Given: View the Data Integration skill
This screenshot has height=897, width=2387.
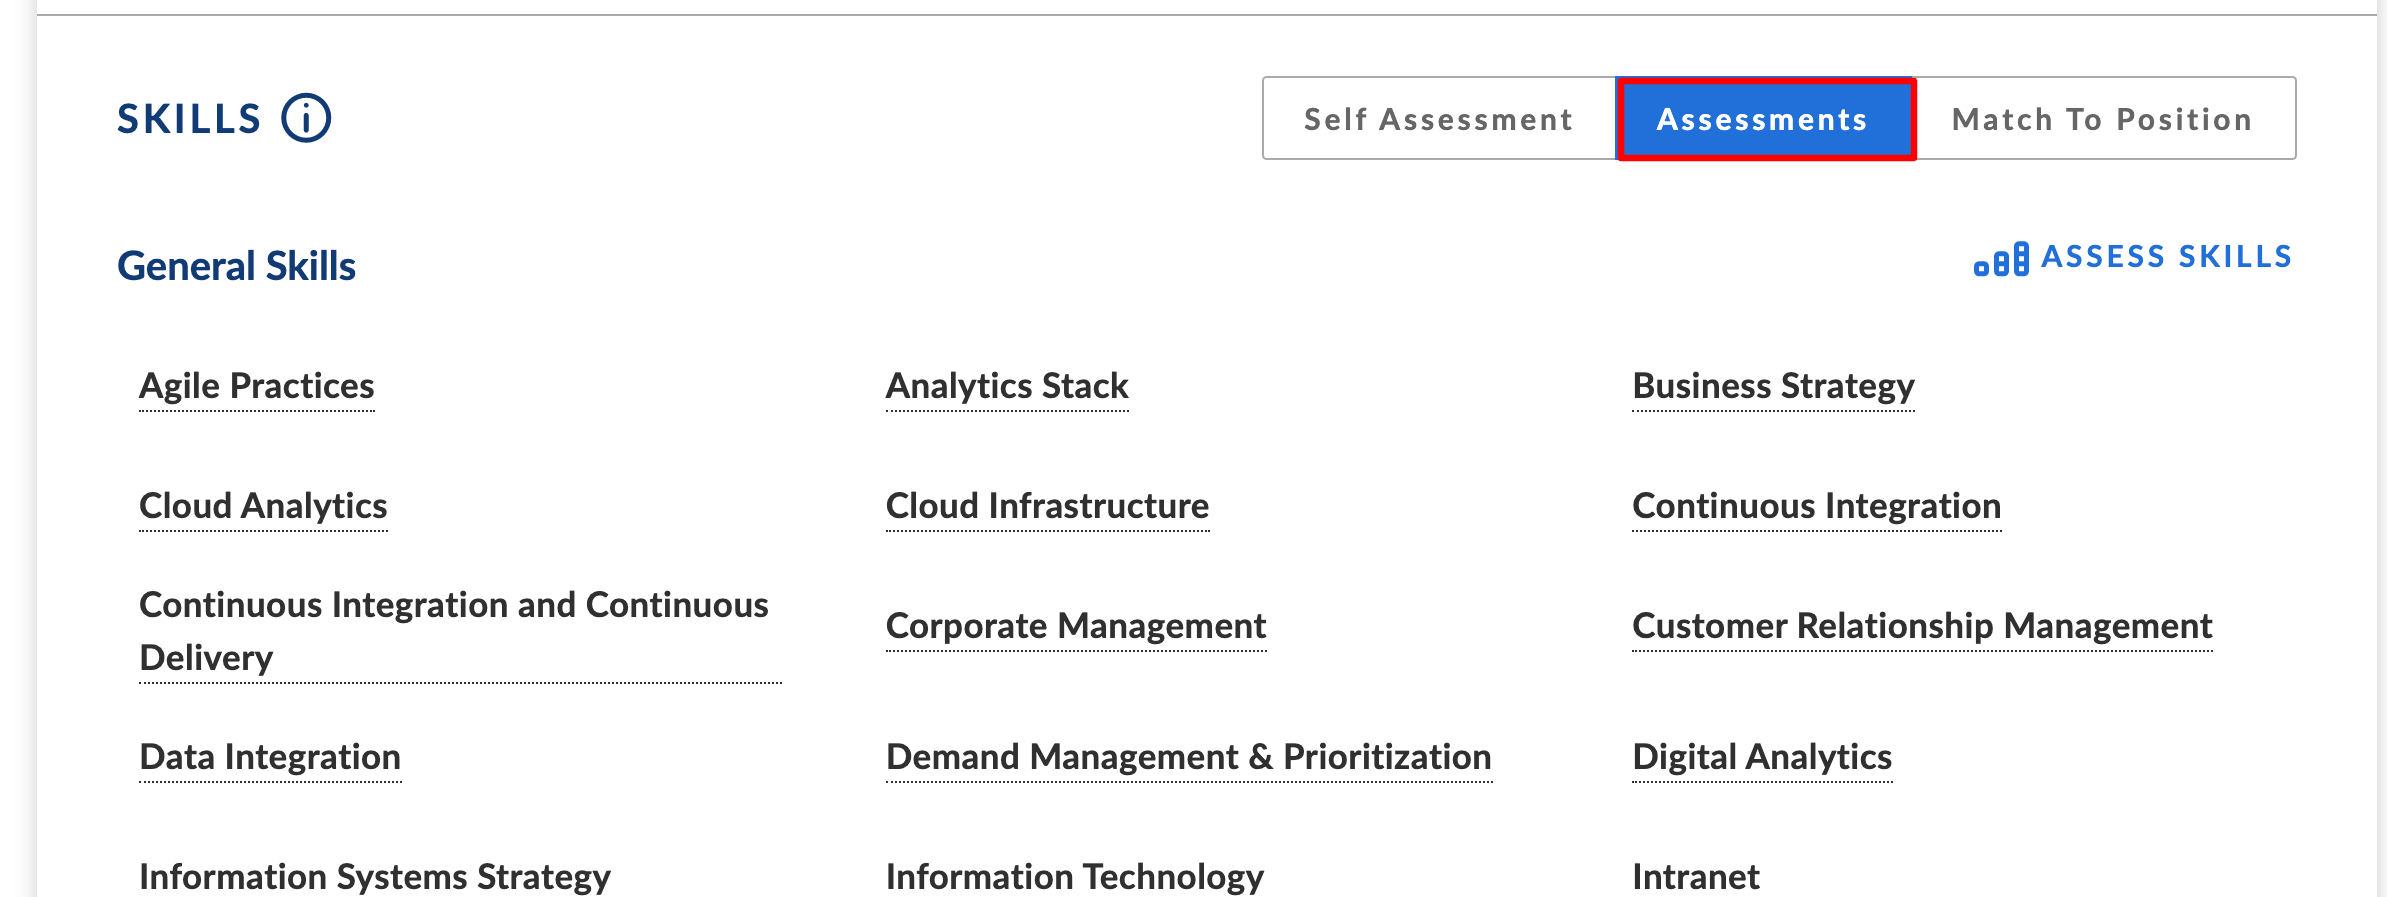Looking at the screenshot, I should tap(270, 758).
